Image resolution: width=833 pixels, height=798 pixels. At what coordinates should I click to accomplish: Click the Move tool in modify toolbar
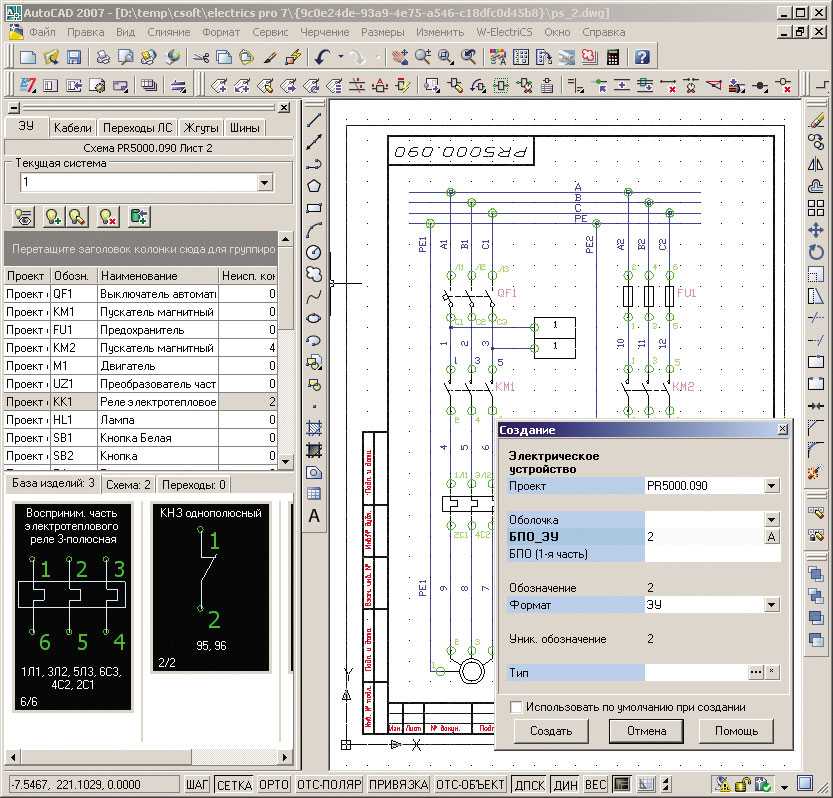[815, 230]
